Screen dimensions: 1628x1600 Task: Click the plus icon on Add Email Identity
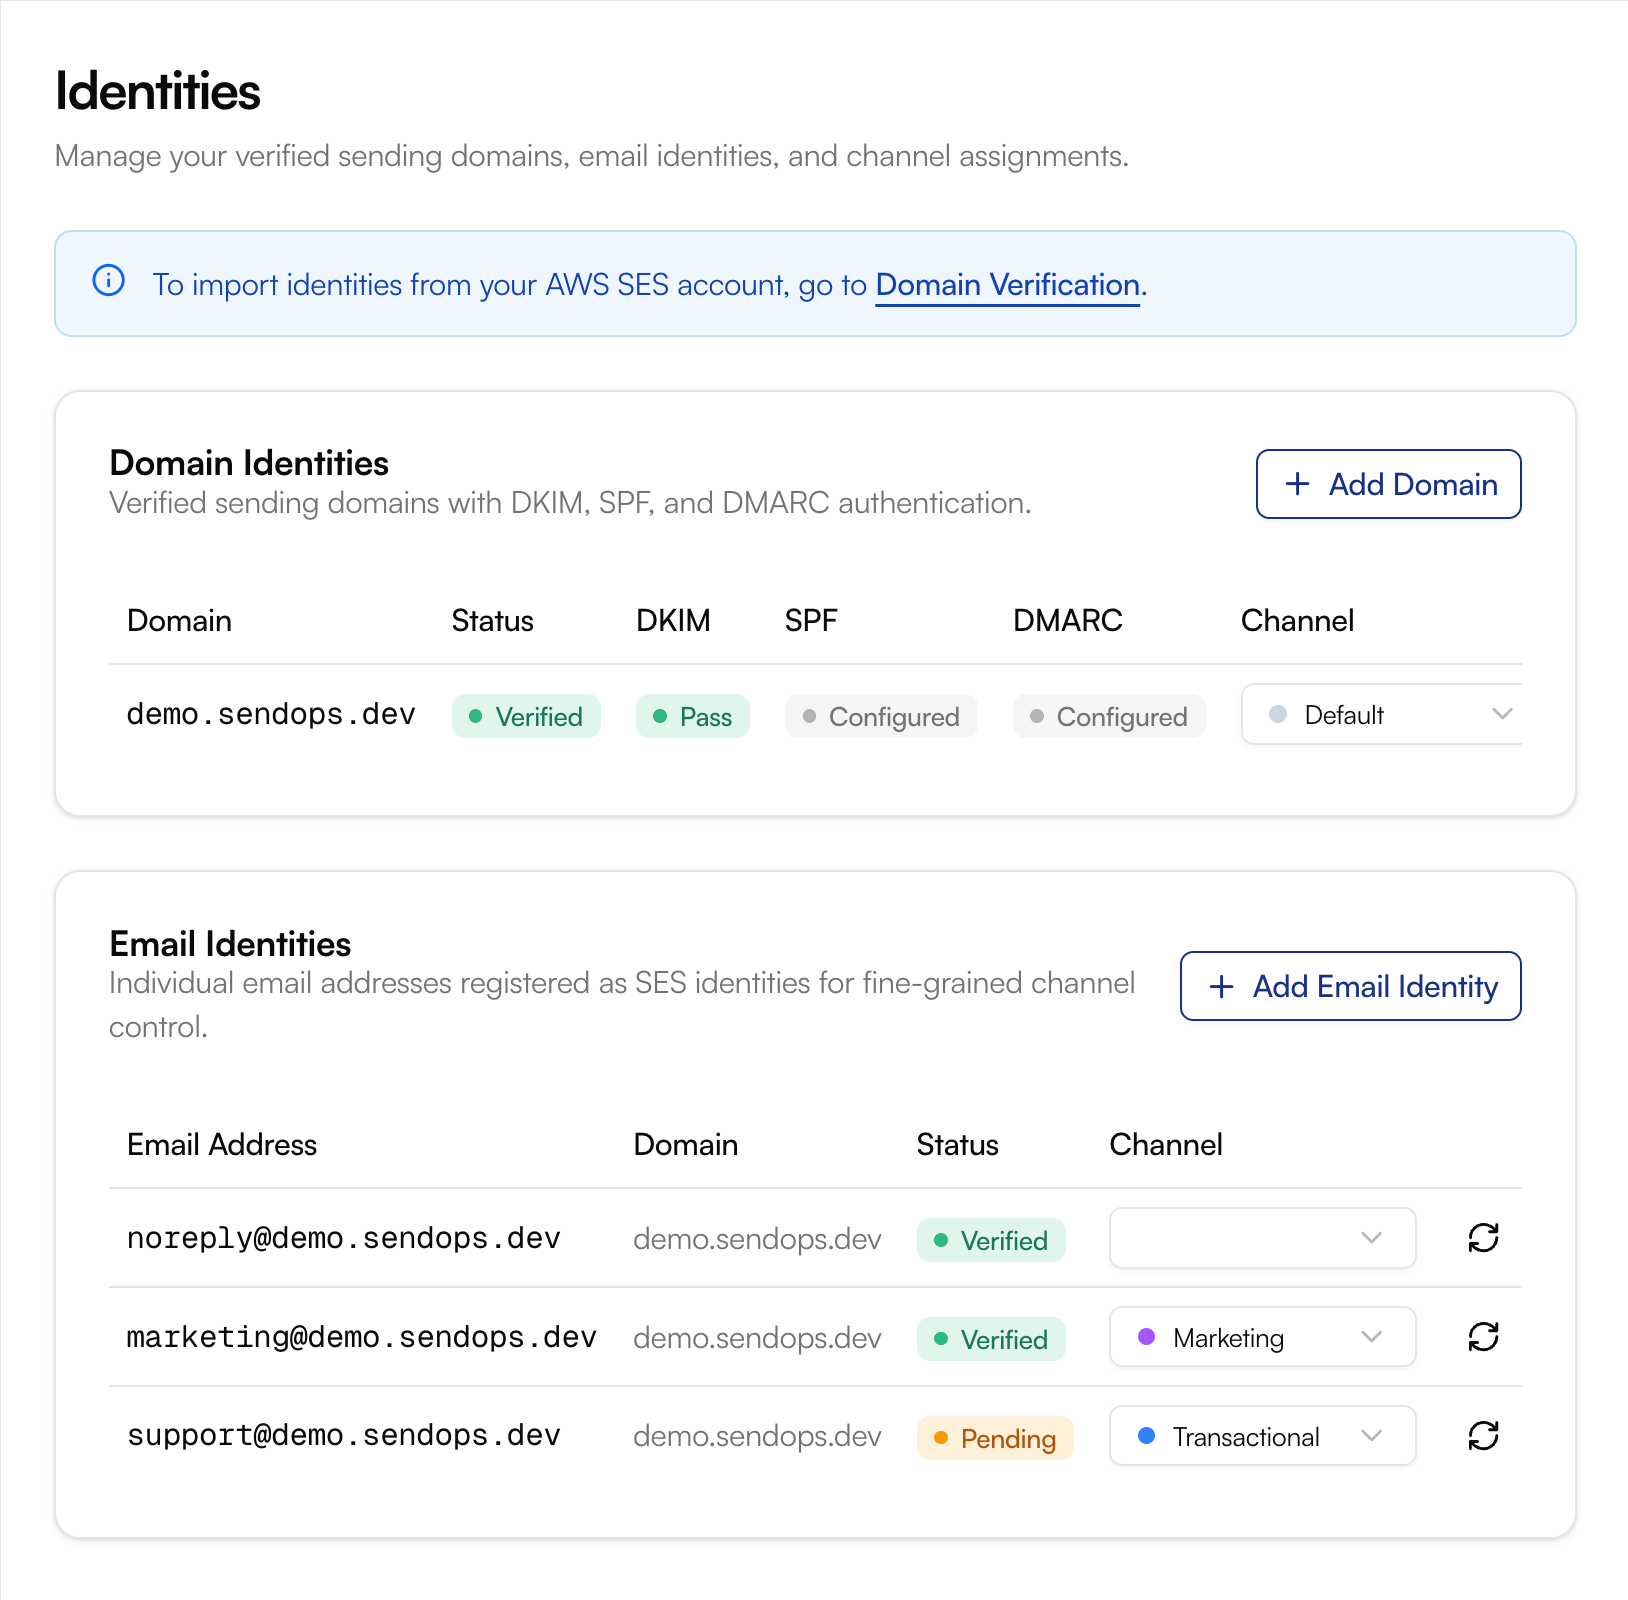pos(1221,987)
